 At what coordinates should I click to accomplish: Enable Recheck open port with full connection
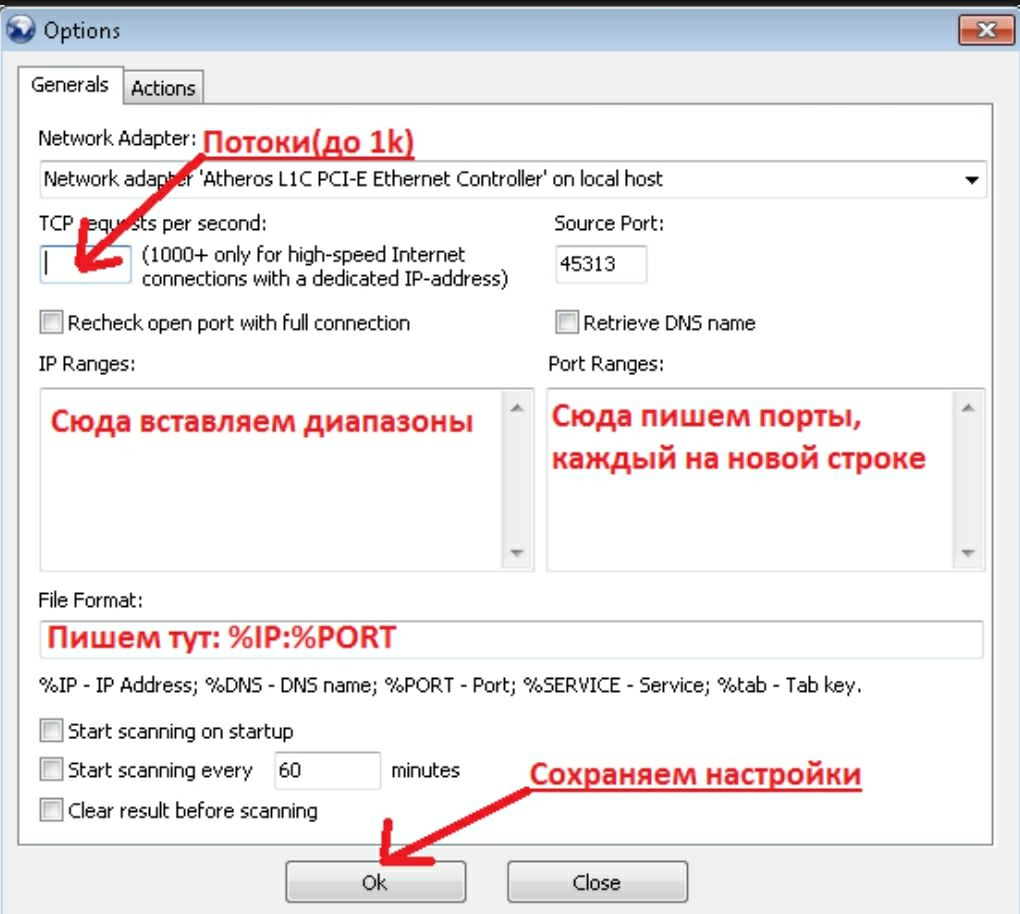pyautogui.click(x=51, y=323)
